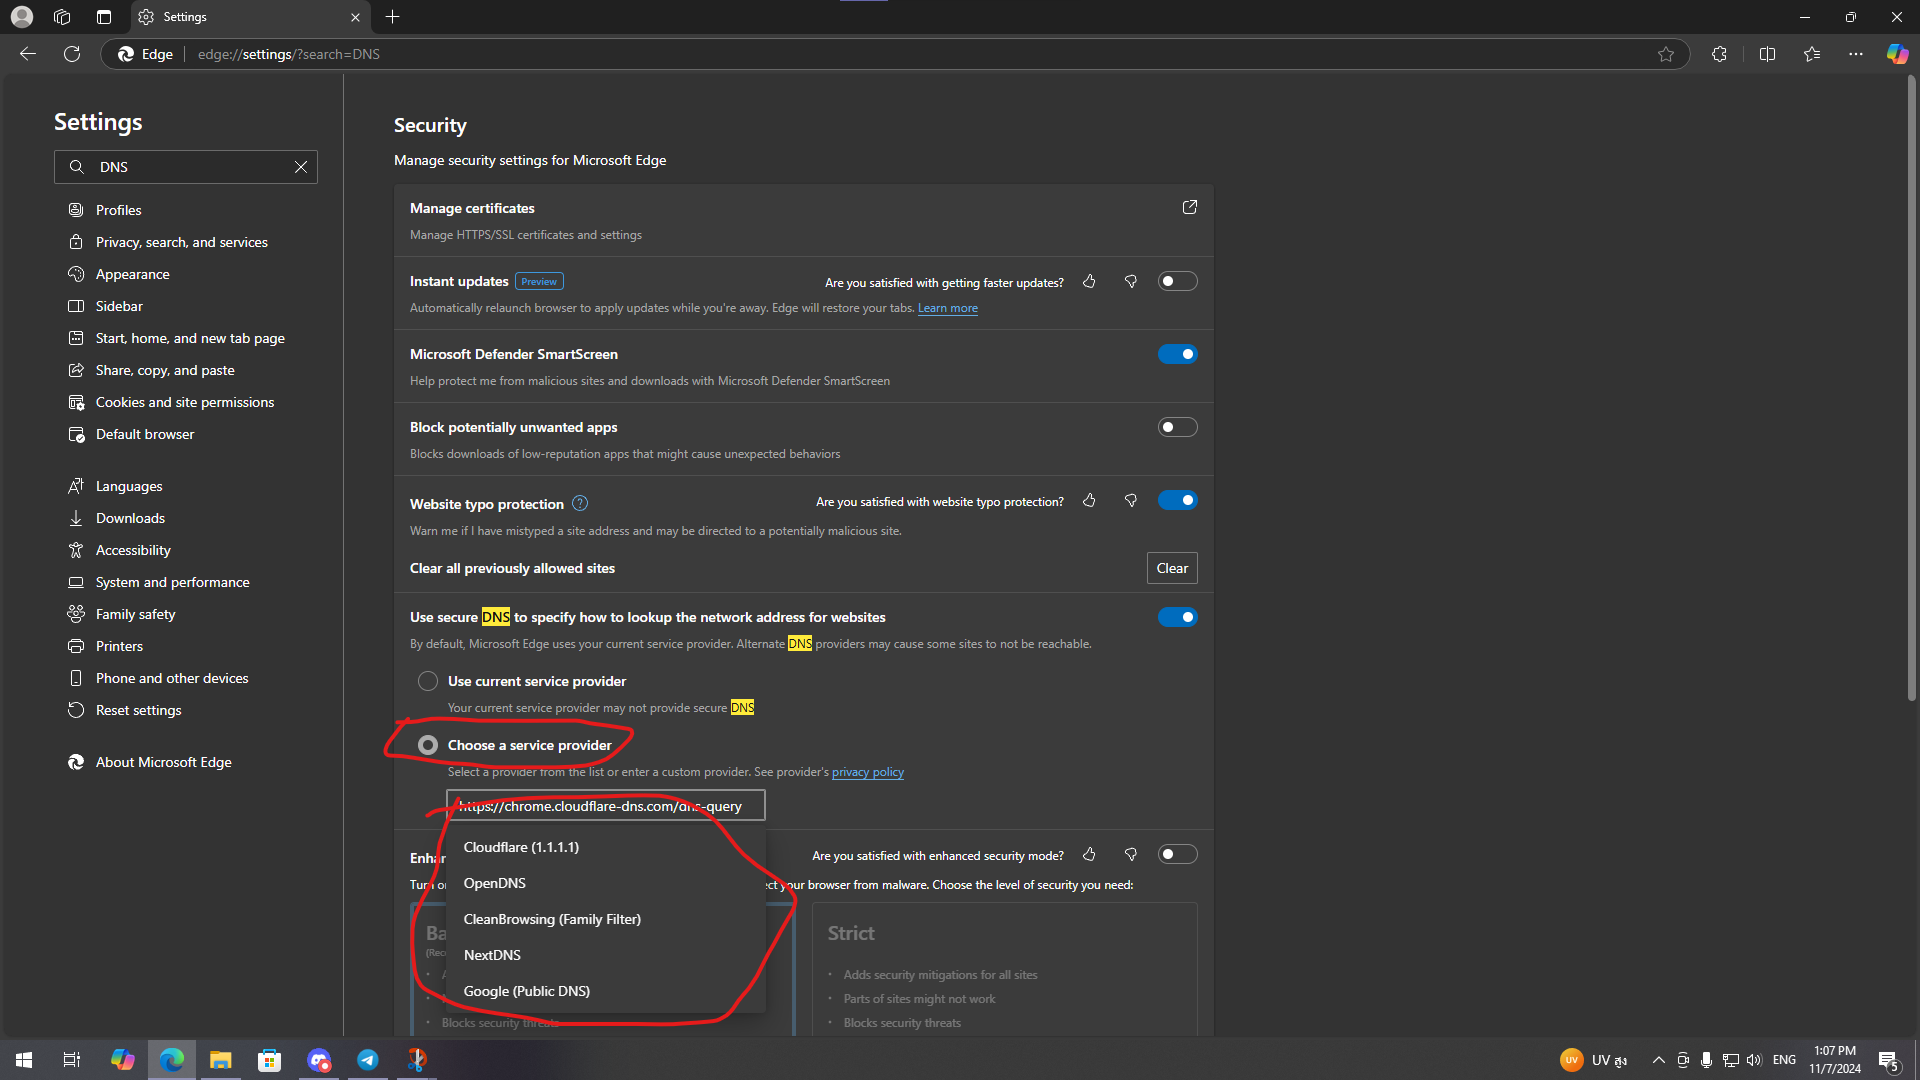Enable Block potentially unwanted apps toggle
Image resolution: width=1920 pixels, height=1080 pixels.
tap(1177, 427)
